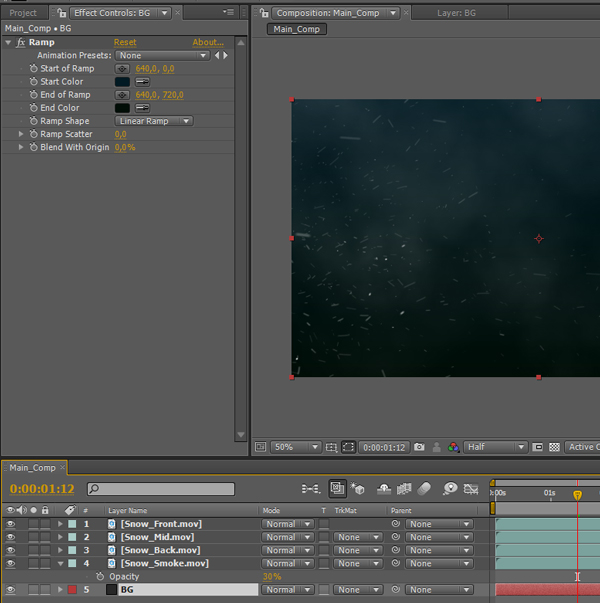The image size is (600, 603).
Task: Open the magnification 50% dropdown
Action: coord(297,447)
